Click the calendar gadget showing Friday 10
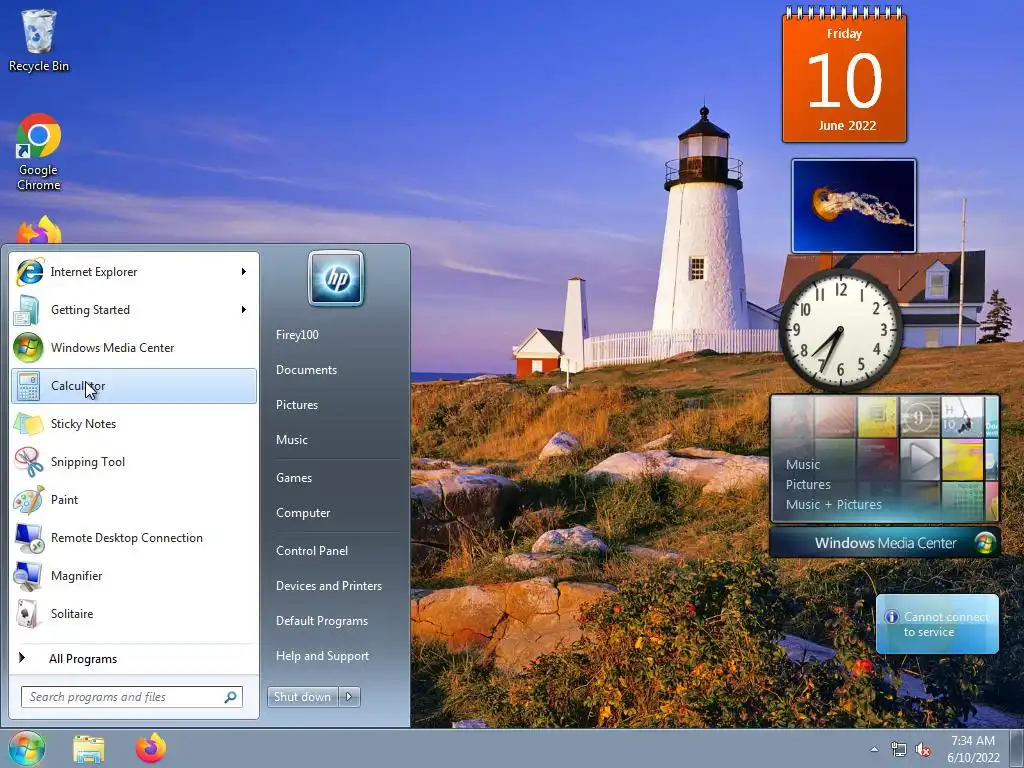Image resolution: width=1024 pixels, height=768 pixels. pos(844,75)
